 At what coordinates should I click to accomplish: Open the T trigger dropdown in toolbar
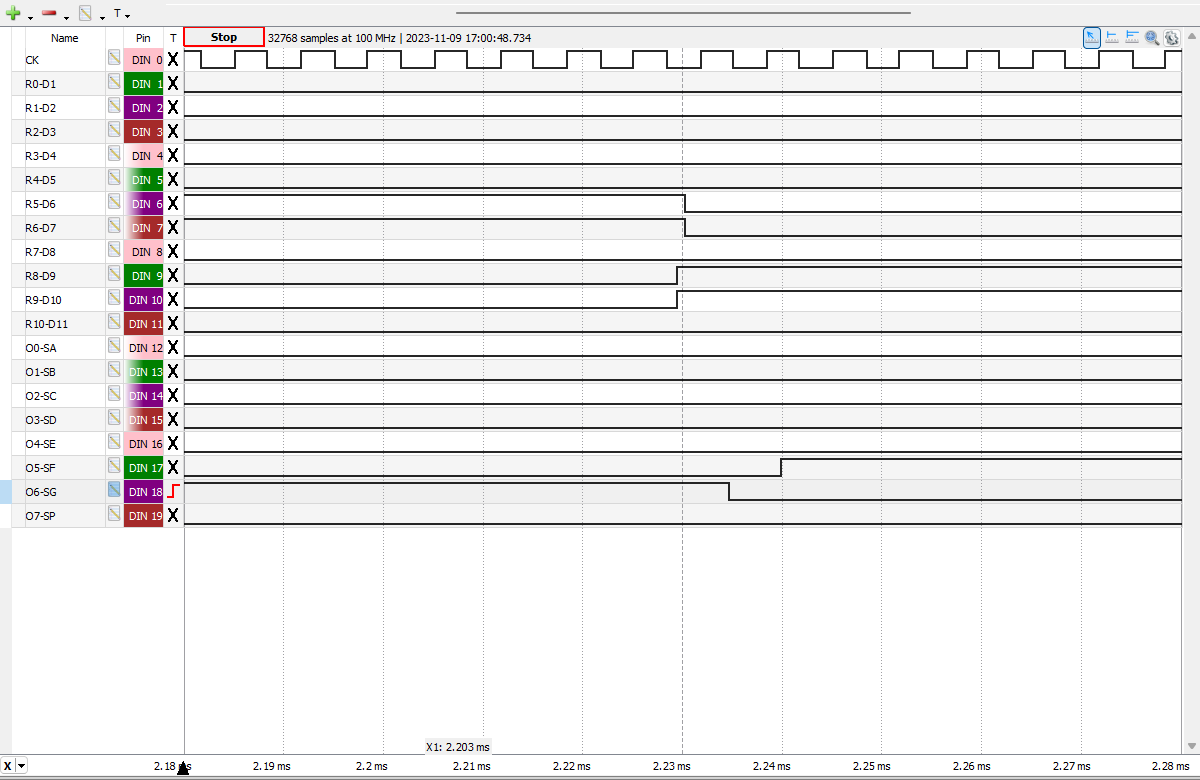point(121,14)
